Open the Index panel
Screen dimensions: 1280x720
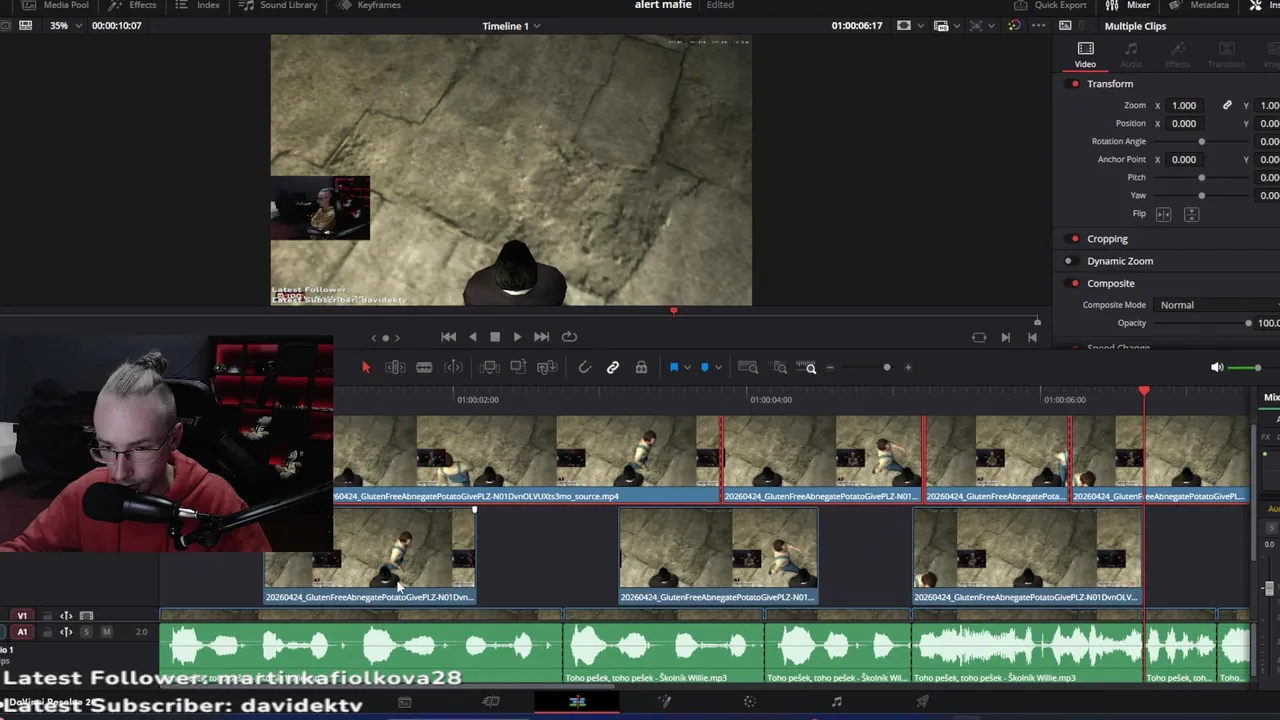click(198, 5)
